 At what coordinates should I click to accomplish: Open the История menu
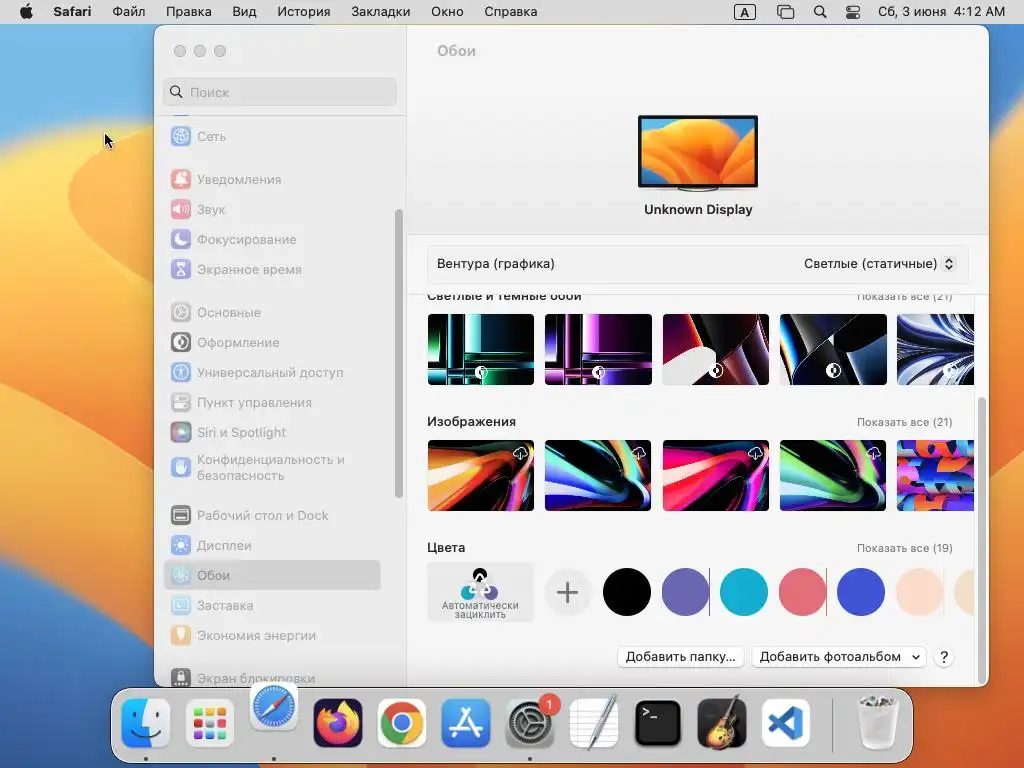coord(304,12)
